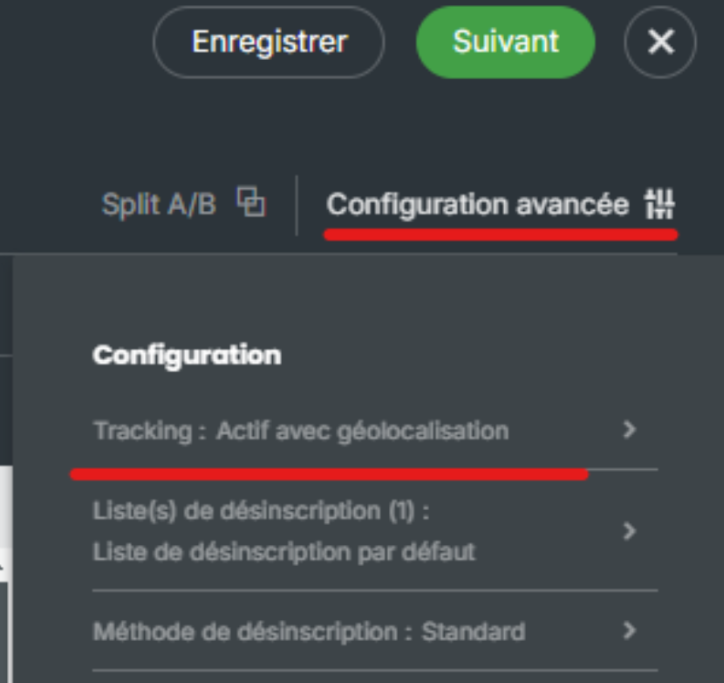Click the arrow beside Liste(s) de désinscription

(629, 531)
